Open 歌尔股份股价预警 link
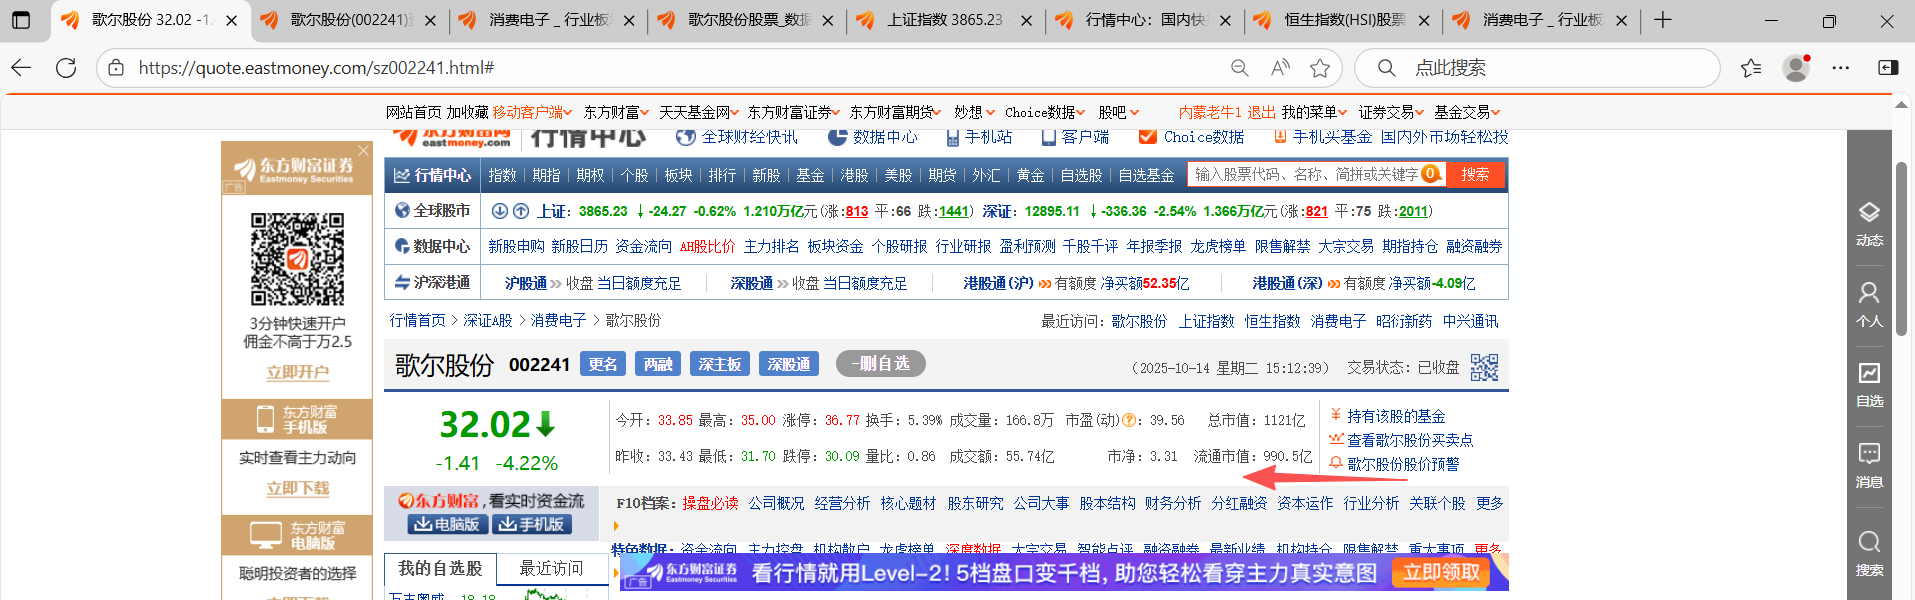 1402,464
